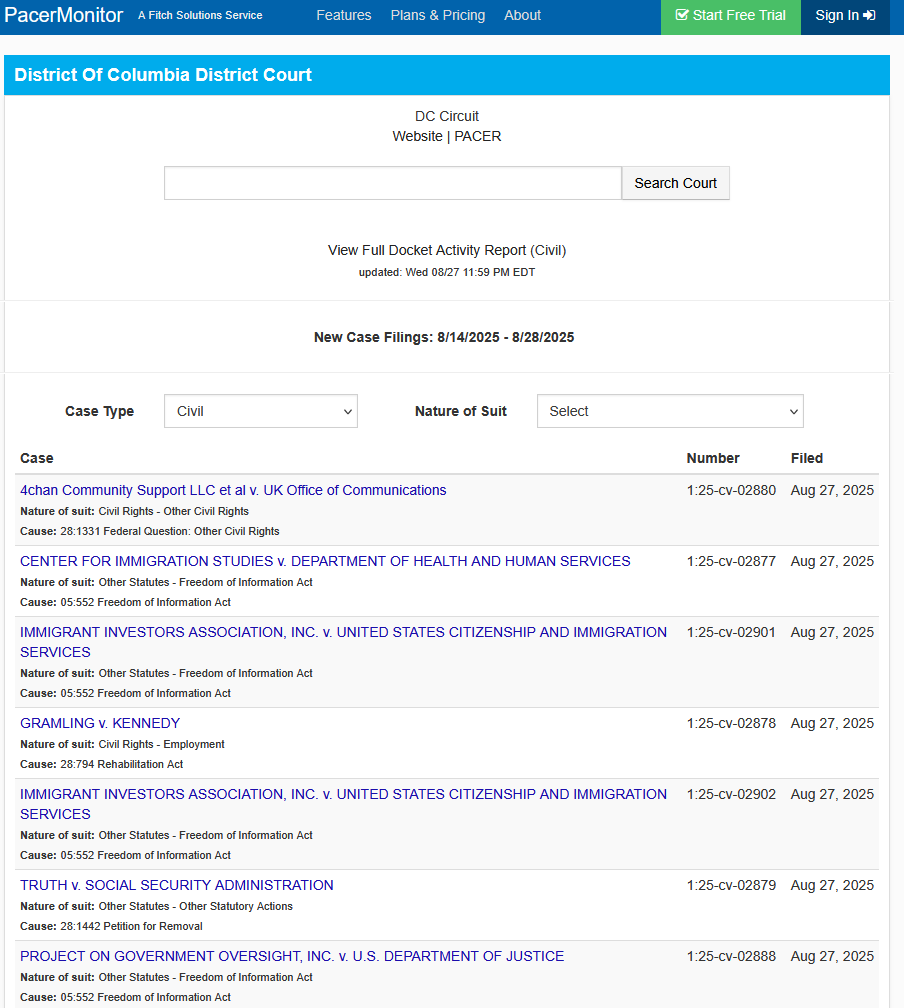Open the PACER link
904x1008 pixels.
point(478,136)
